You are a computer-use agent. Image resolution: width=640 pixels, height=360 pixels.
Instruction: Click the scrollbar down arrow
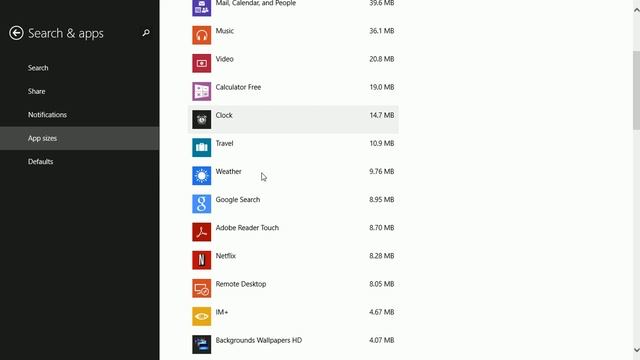pyautogui.click(x=636, y=350)
